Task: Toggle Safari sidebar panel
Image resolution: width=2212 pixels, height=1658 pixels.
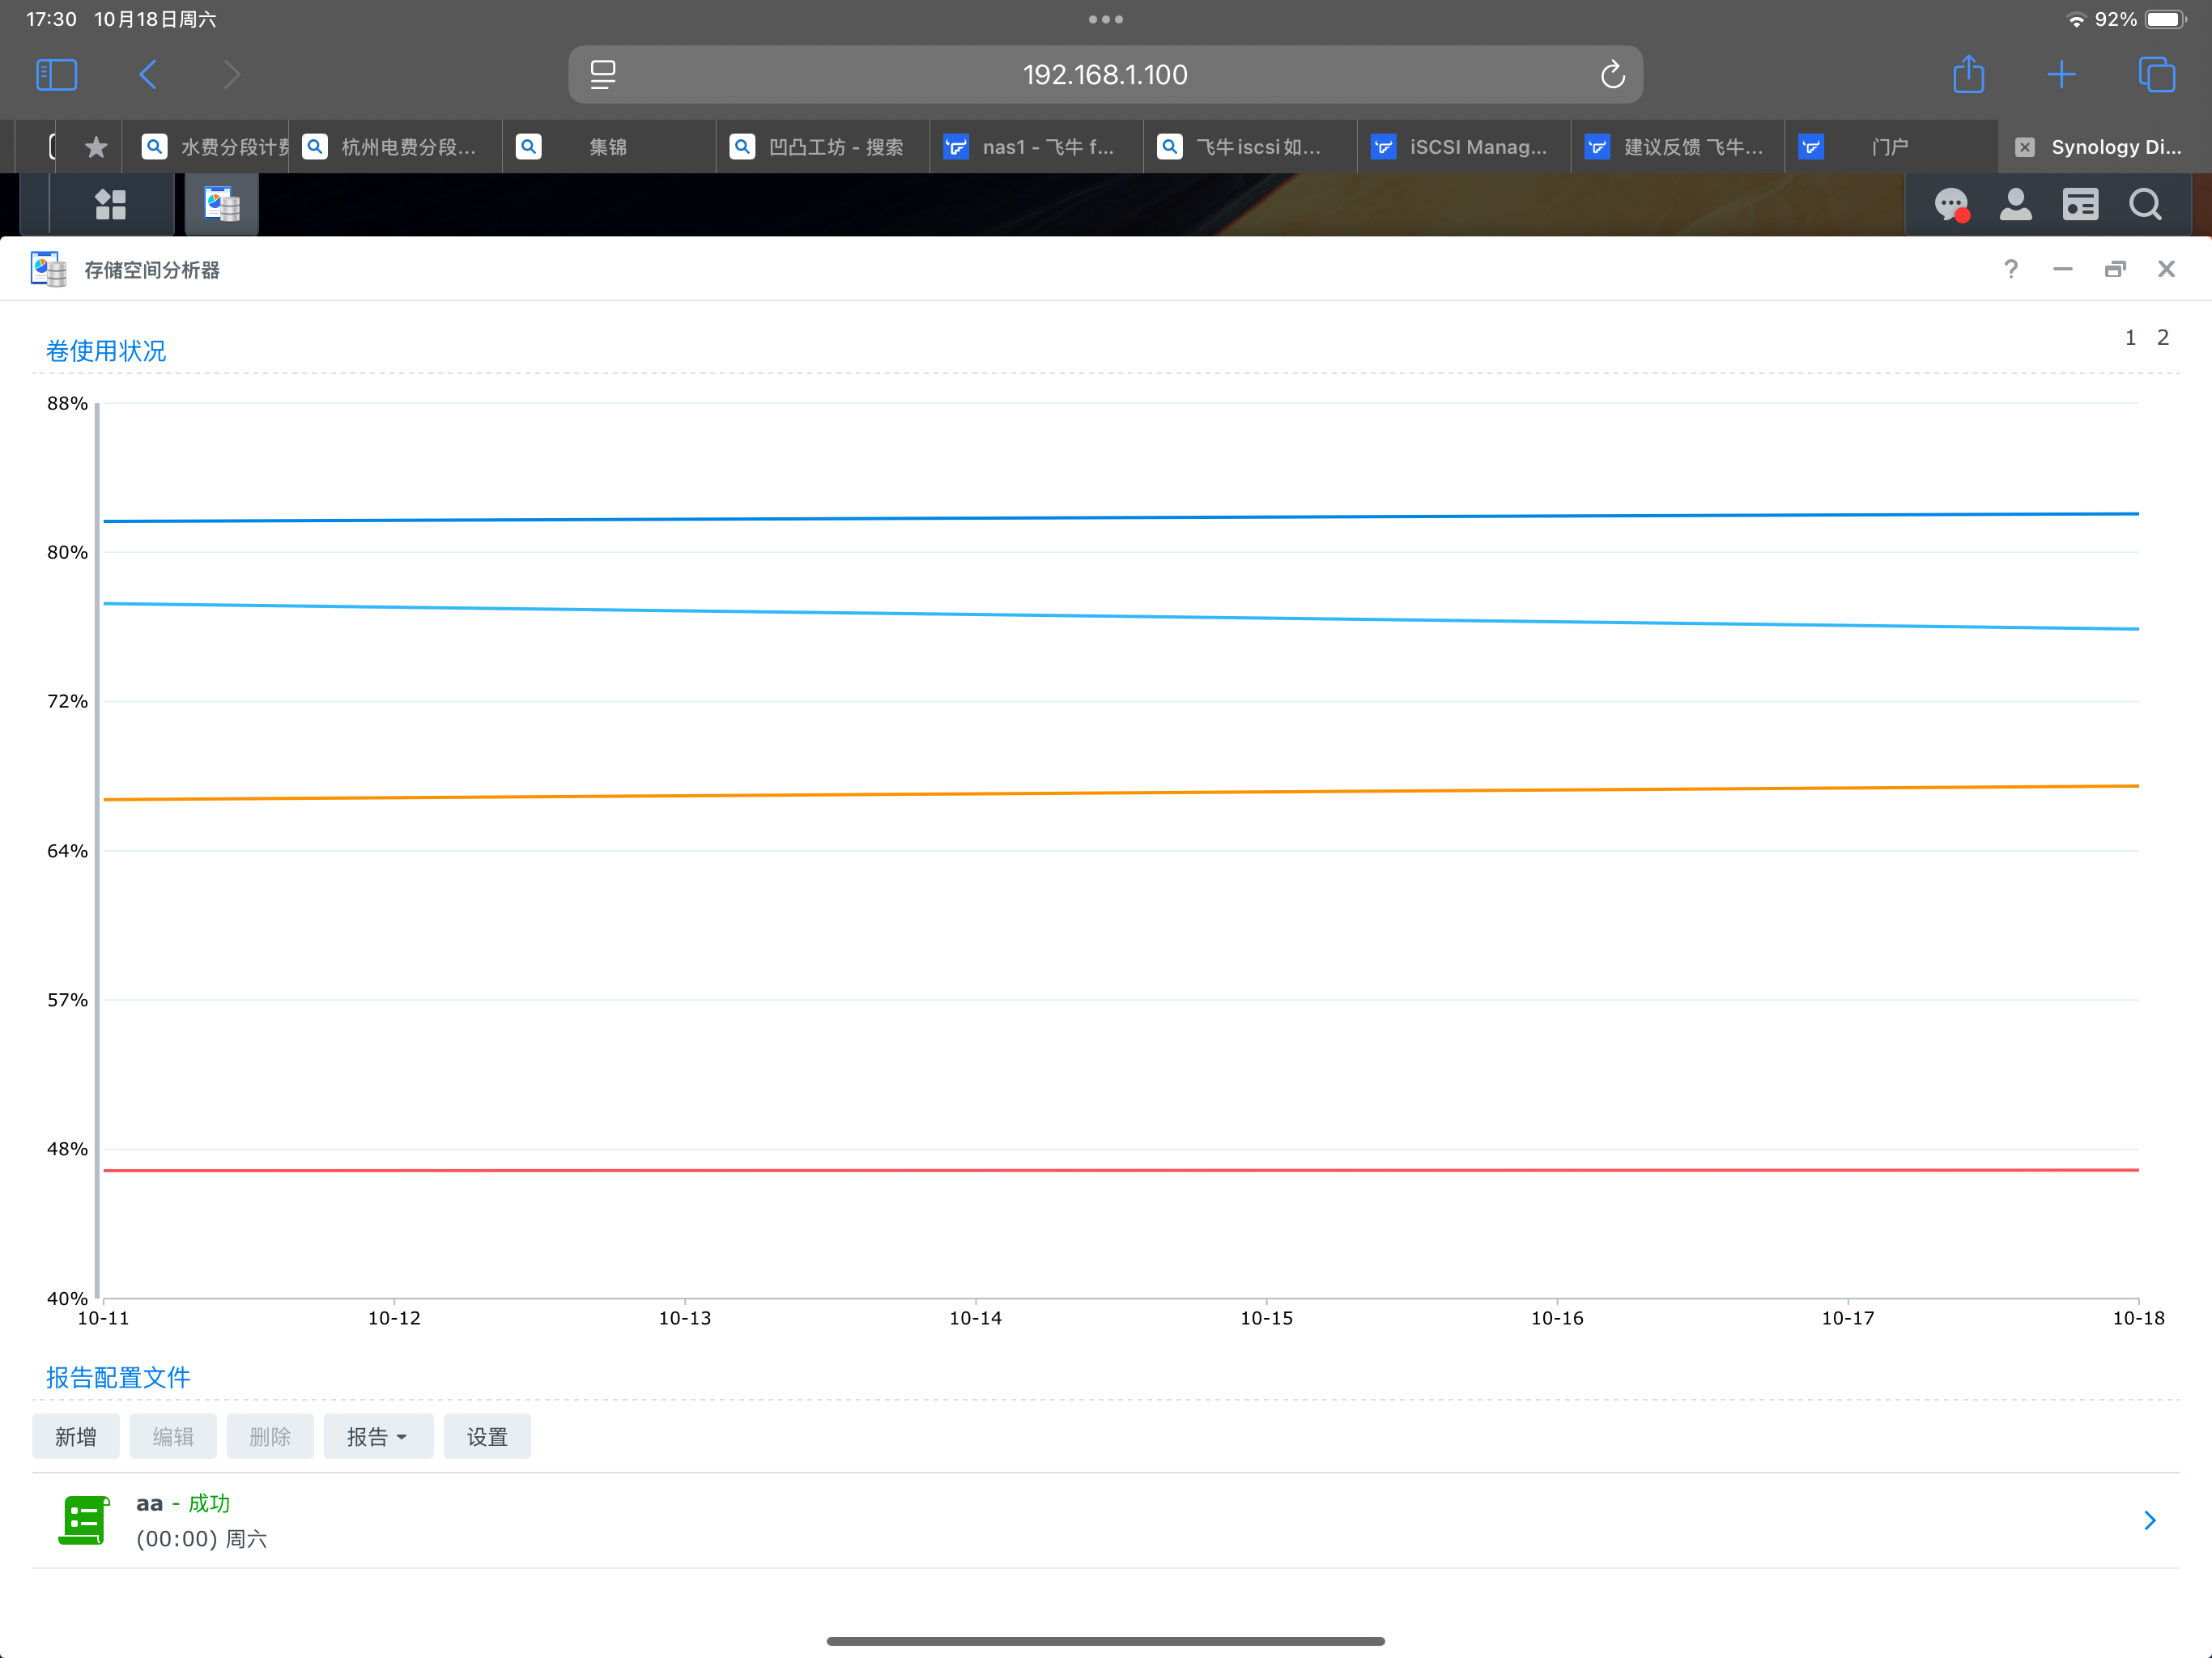Action: click(56, 75)
